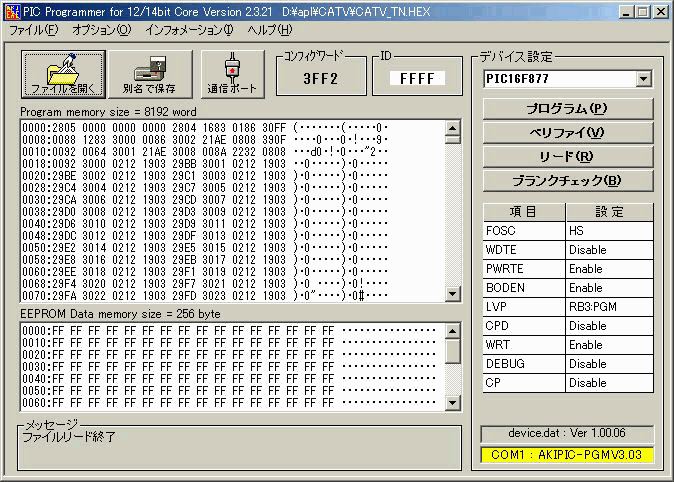Image resolution: width=674 pixels, height=482 pixels.
Task: Open the File (F) menu
Action: point(33,30)
